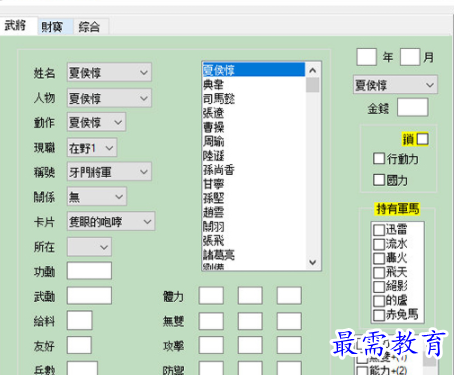Select 諸葛亮 in the officer list

tap(254, 255)
